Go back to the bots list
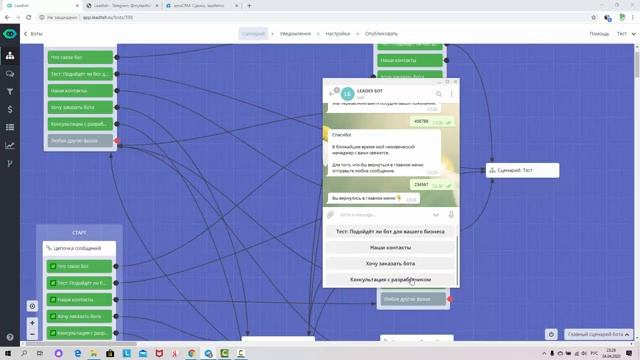This screenshot has height=360, width=640. click(x=33, y=34)
